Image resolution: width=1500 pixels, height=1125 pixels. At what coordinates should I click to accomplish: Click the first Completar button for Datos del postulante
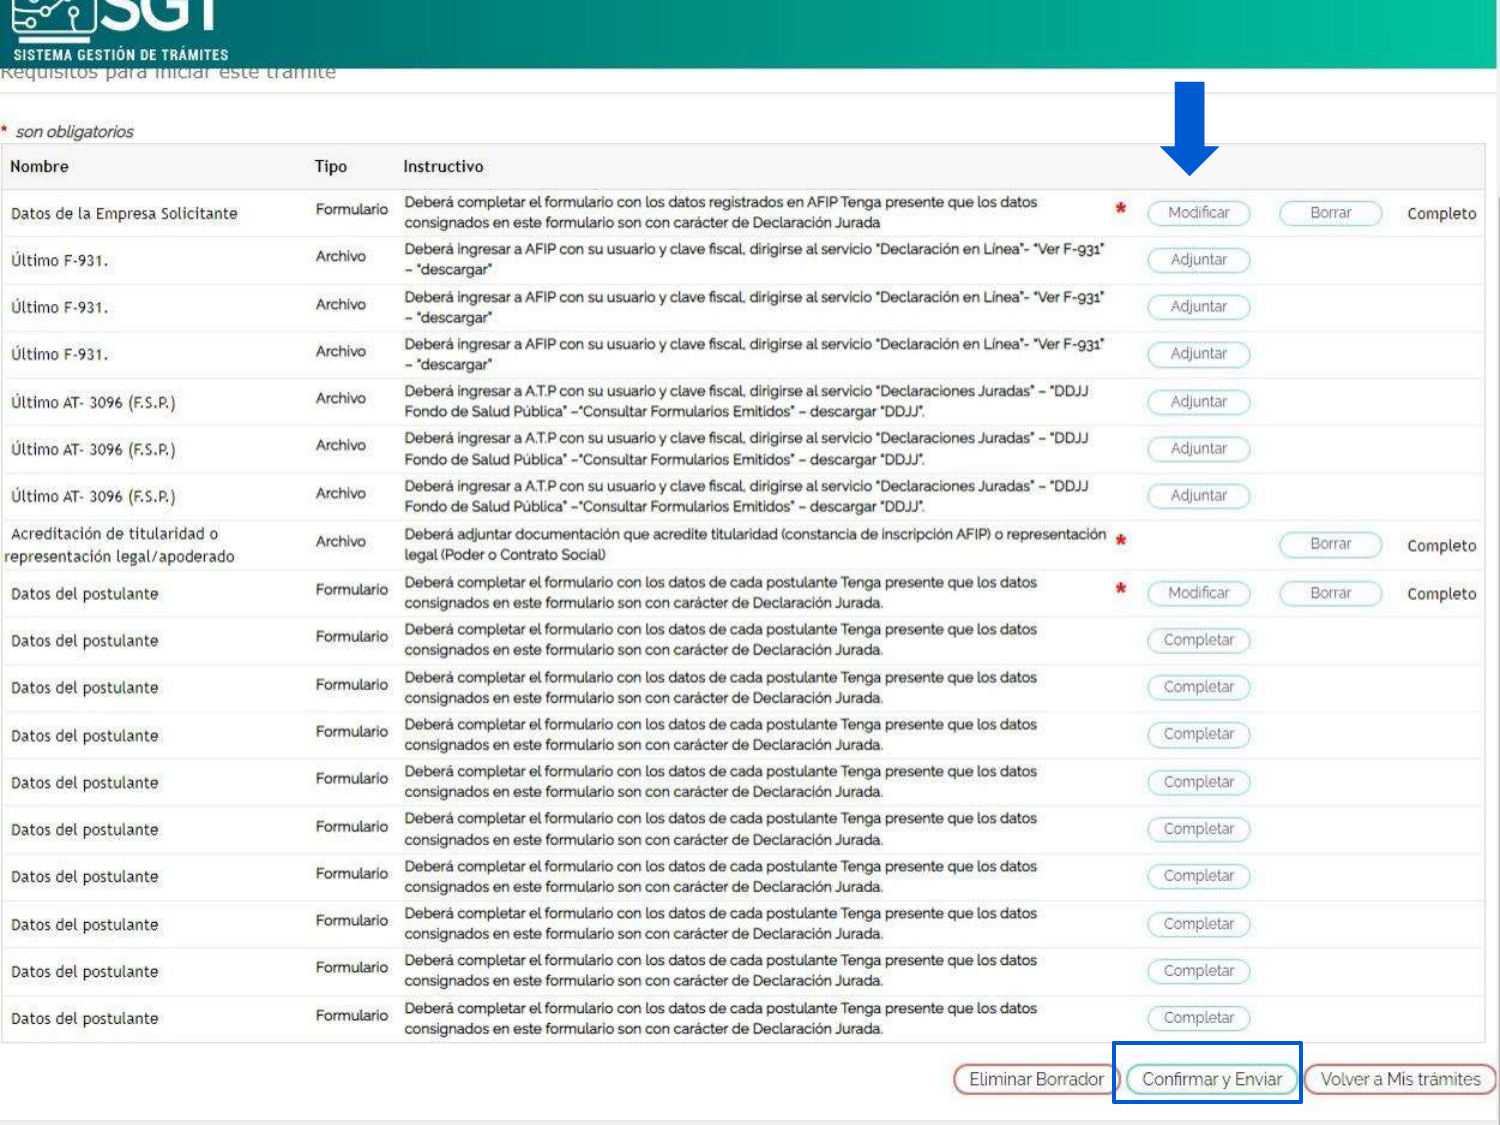pos(1198,640)
